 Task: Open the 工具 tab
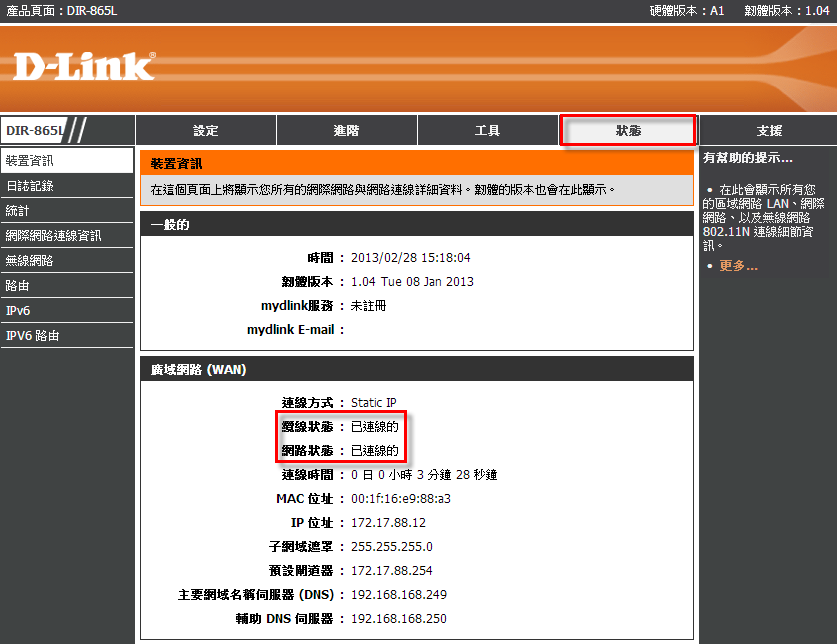click(x=487, y=131)
